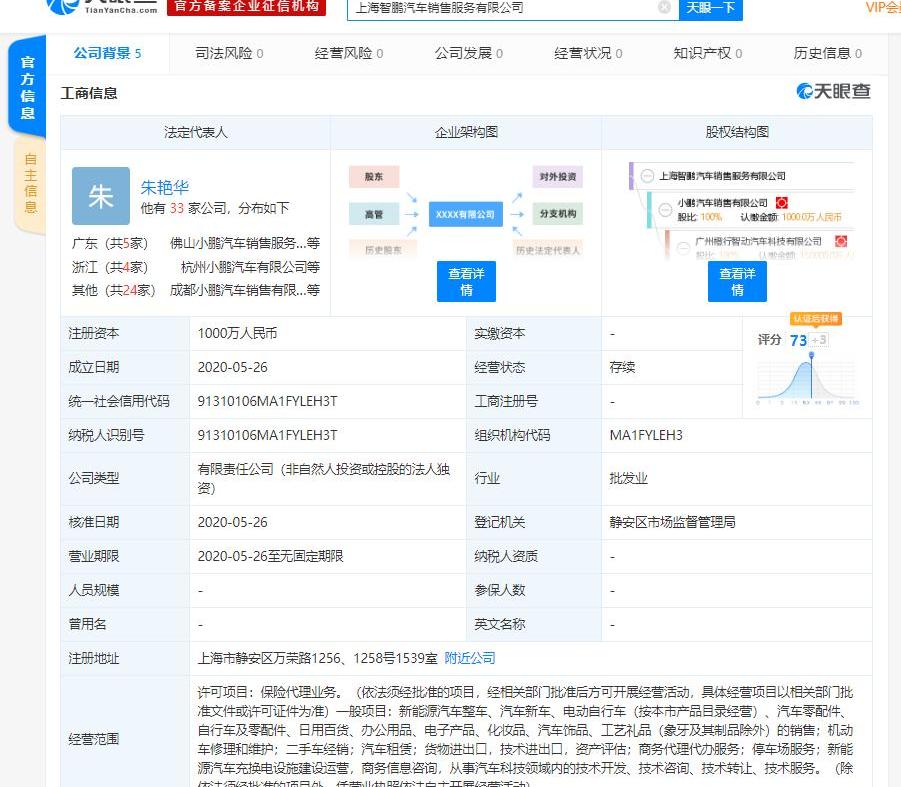Click 查看详情 under the enterprise architecture diagram
This screenshot has width=901, height=787.
click(465, 280)
